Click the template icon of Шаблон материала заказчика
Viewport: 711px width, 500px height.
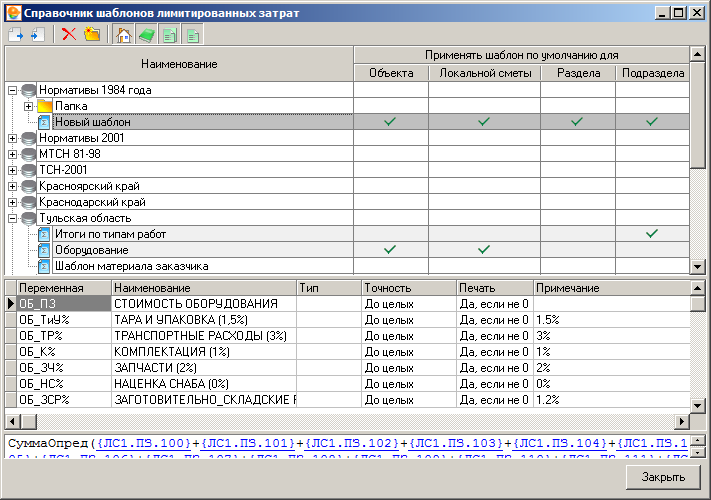point(44,266)
